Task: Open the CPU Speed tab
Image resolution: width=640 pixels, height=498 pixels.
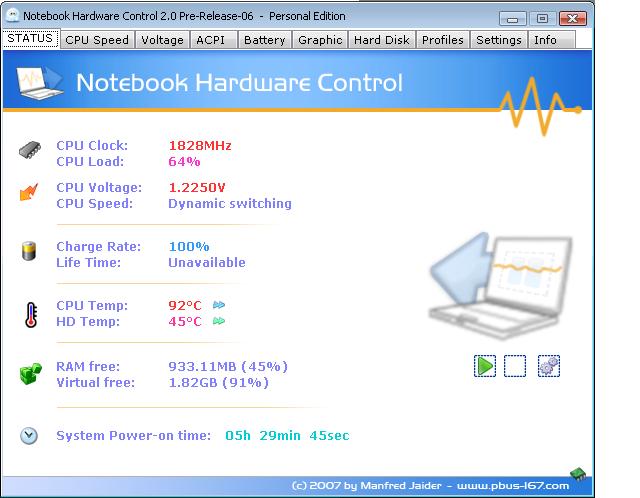Action: (x=97, y=40)
